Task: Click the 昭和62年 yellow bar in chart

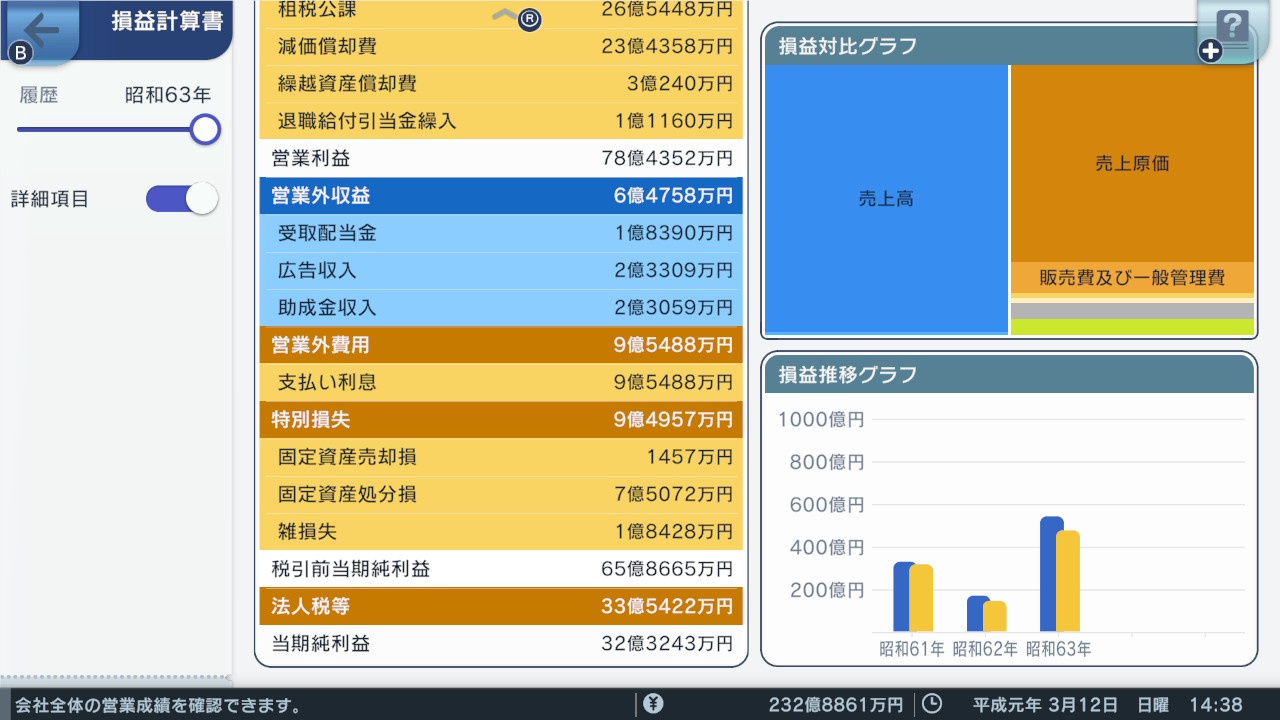Action: pos(994,616)
